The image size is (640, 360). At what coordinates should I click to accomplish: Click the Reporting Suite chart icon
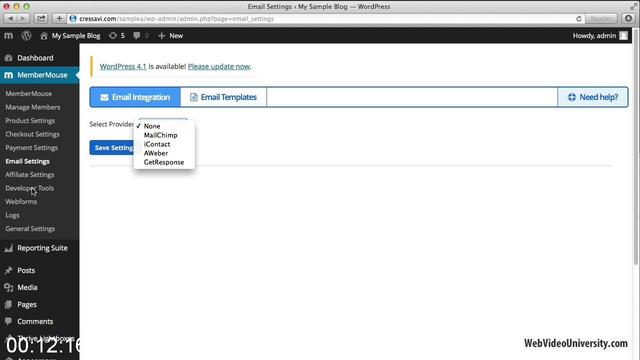point(8,248)
